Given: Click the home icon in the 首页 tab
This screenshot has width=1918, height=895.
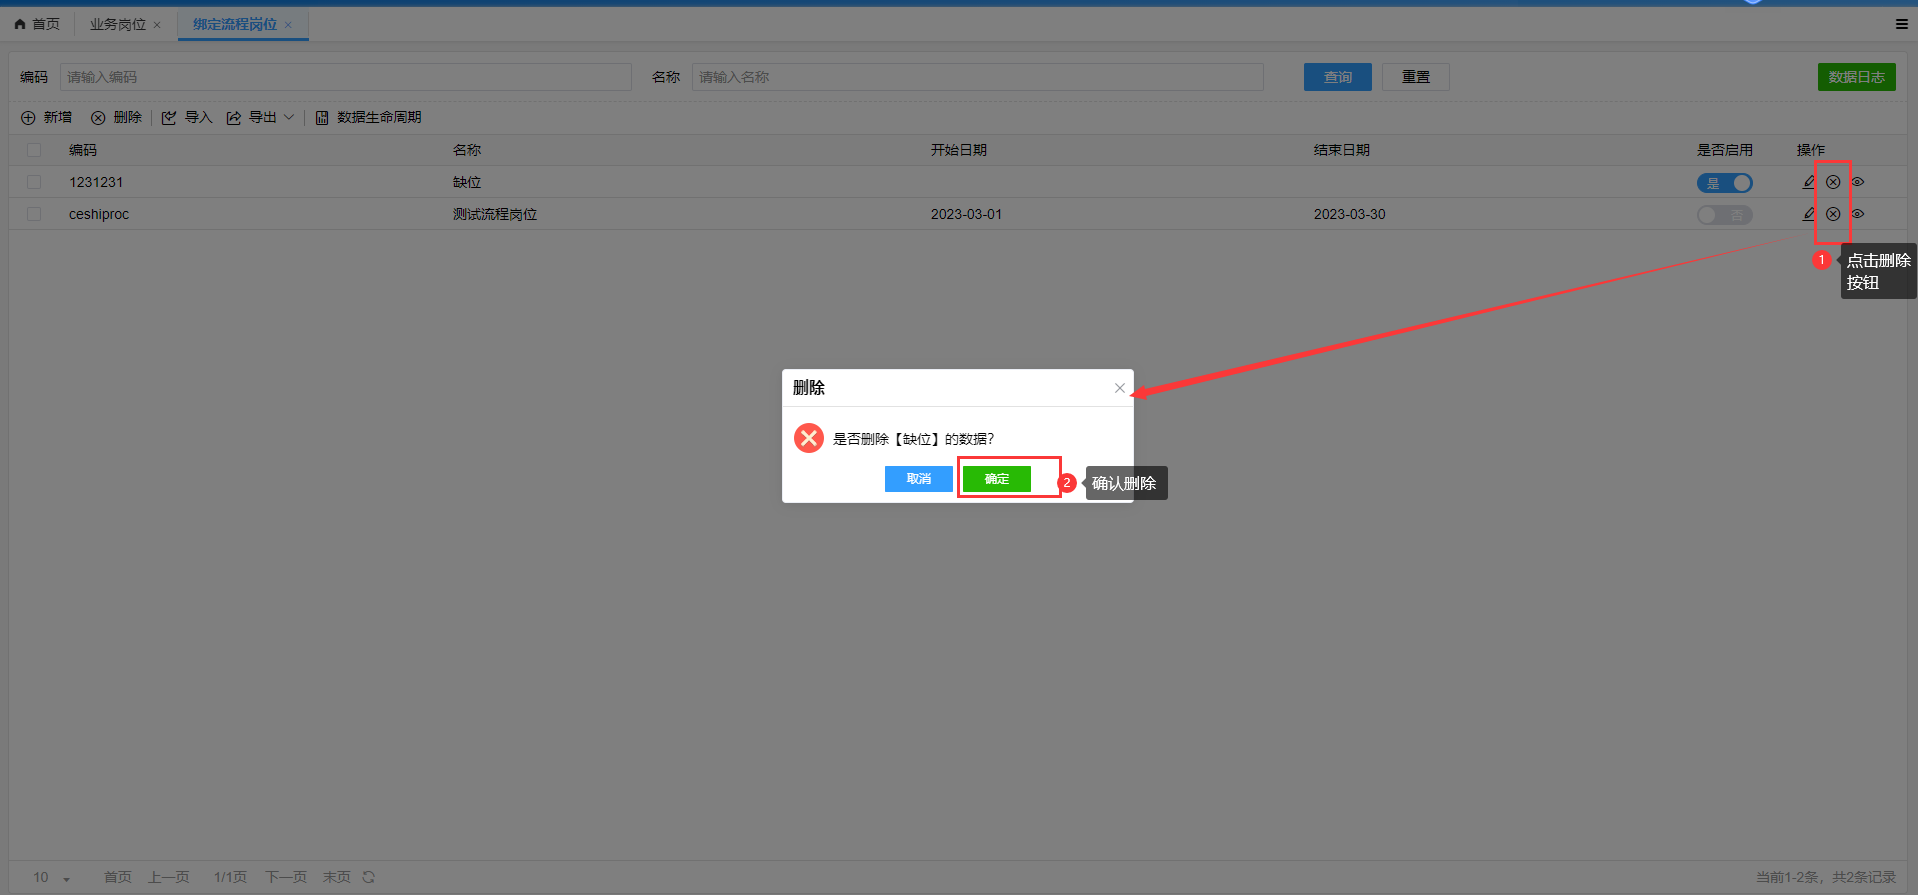Looking at the screenshot, I should point(20,24).
